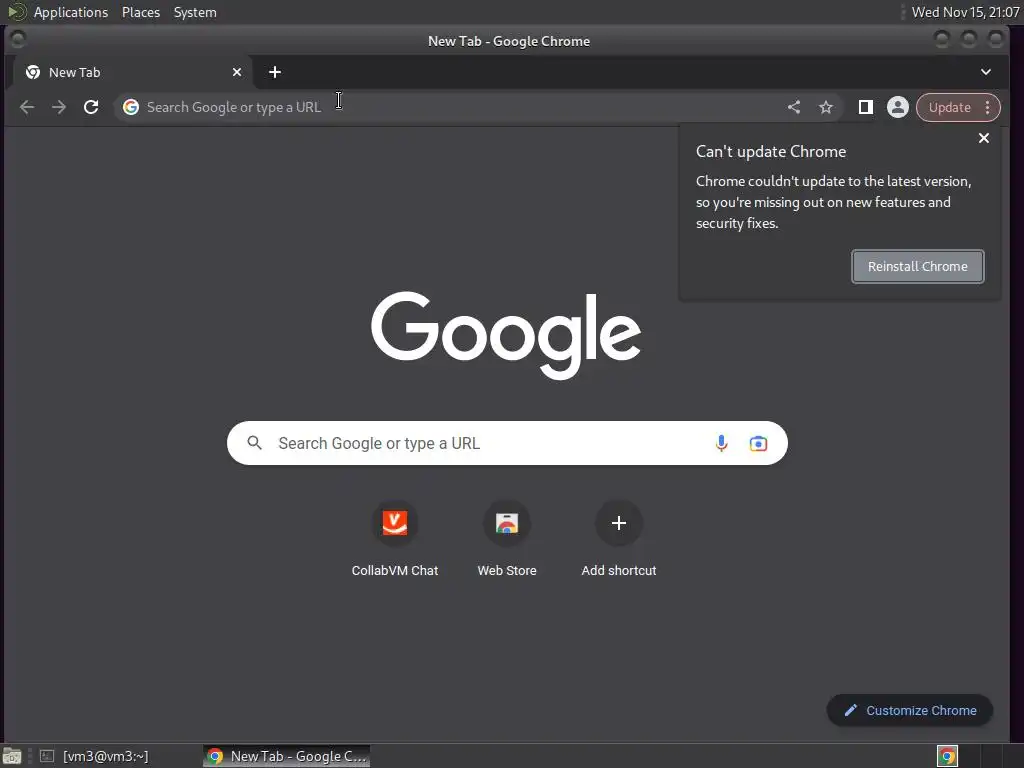Click the Customize Chrome button
Screen dimensions: 1024x768
point(910,711)
